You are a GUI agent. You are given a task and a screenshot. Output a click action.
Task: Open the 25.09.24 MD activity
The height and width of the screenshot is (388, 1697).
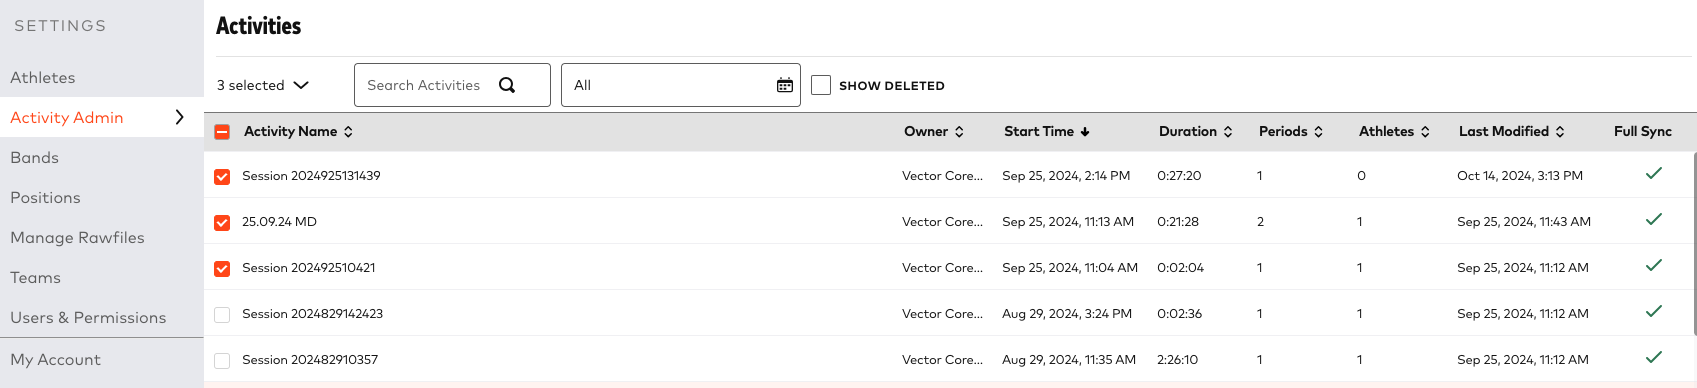(x=279, y=221)
